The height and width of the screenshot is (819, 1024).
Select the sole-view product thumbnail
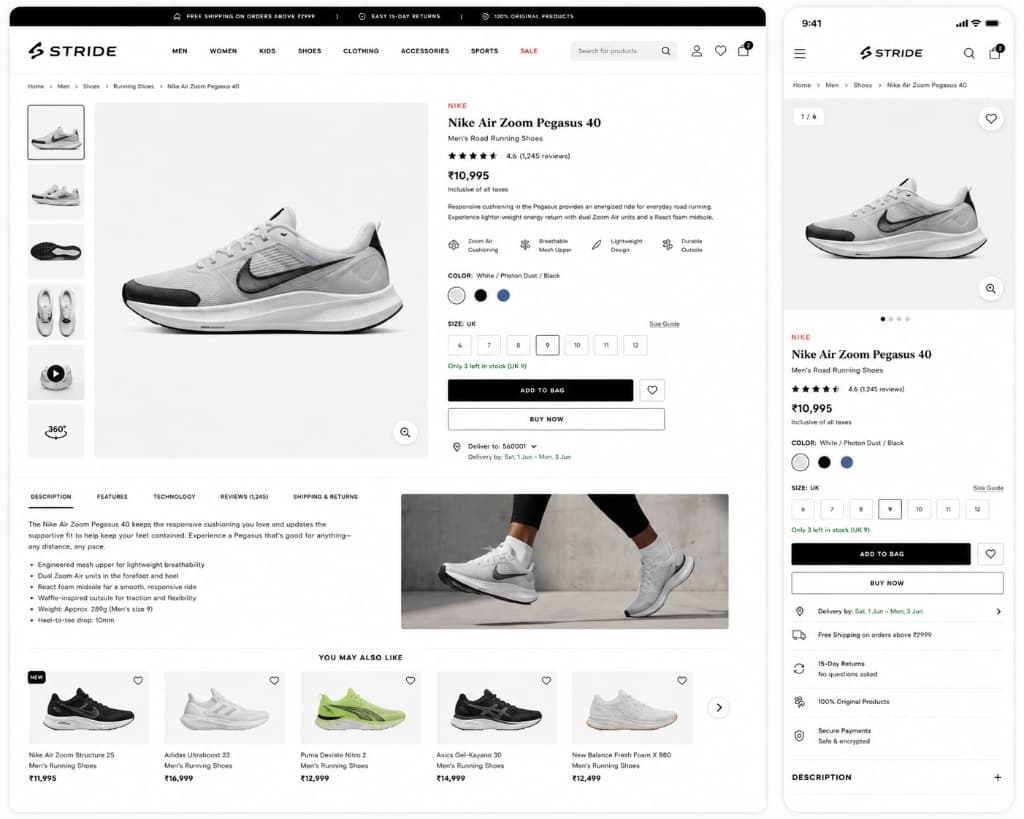pos(56,251)
